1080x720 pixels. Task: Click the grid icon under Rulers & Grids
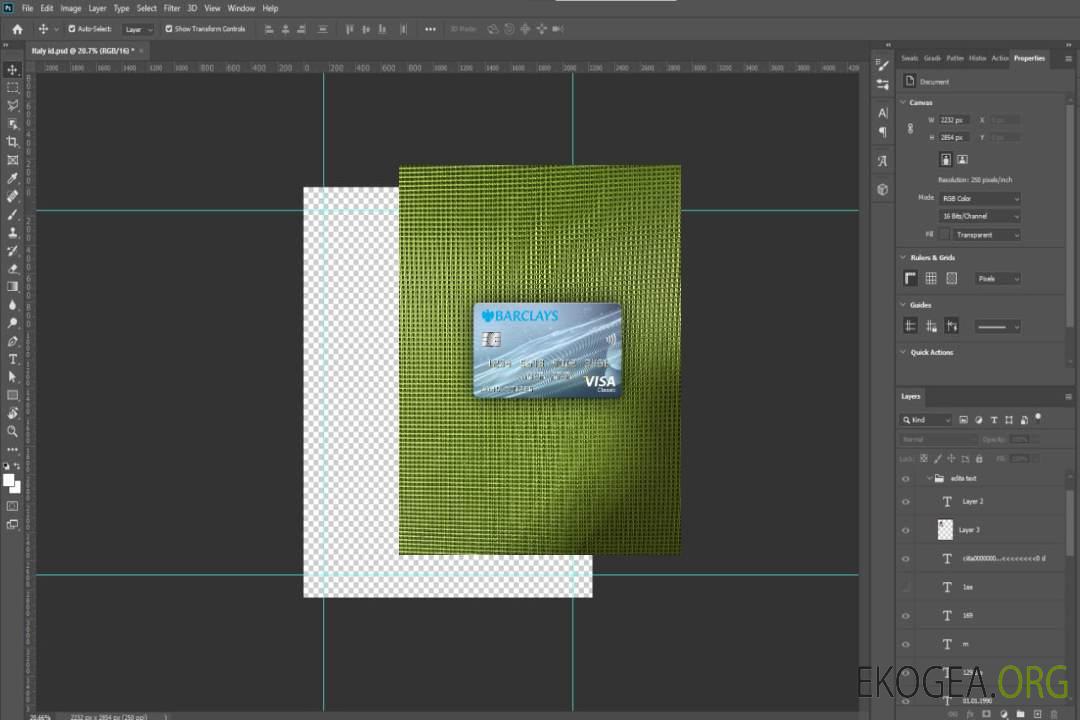931,279
